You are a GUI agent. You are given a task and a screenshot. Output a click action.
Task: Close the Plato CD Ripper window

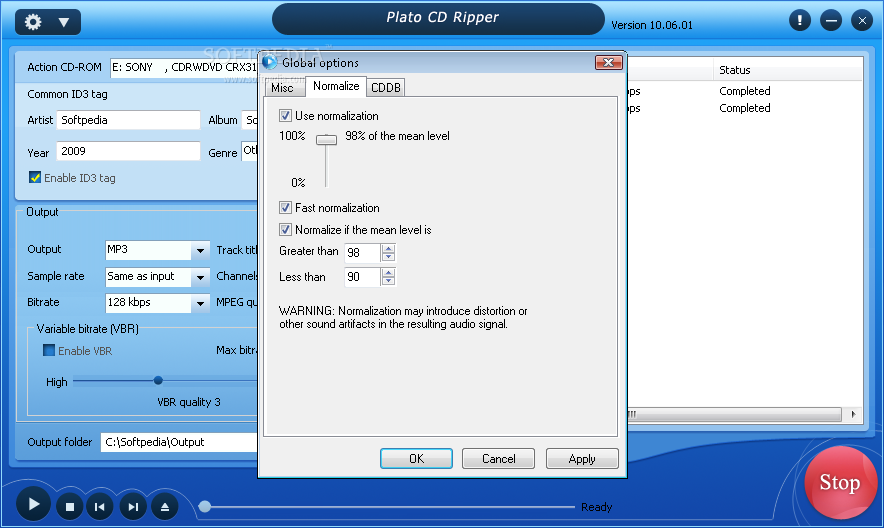[x=862, y=21]
